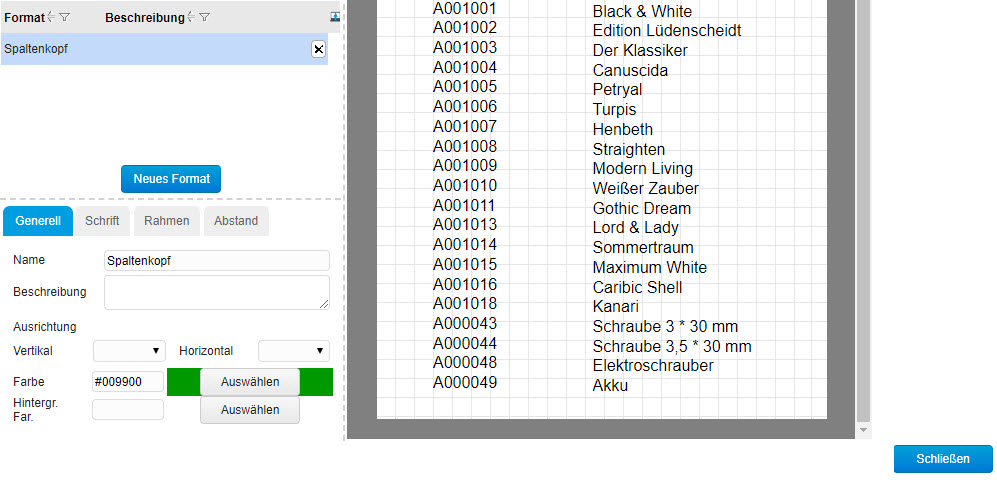Select article number A001004 in preview
The width and height of the screenshot is (997, 485).
click(x=465, y=67)
